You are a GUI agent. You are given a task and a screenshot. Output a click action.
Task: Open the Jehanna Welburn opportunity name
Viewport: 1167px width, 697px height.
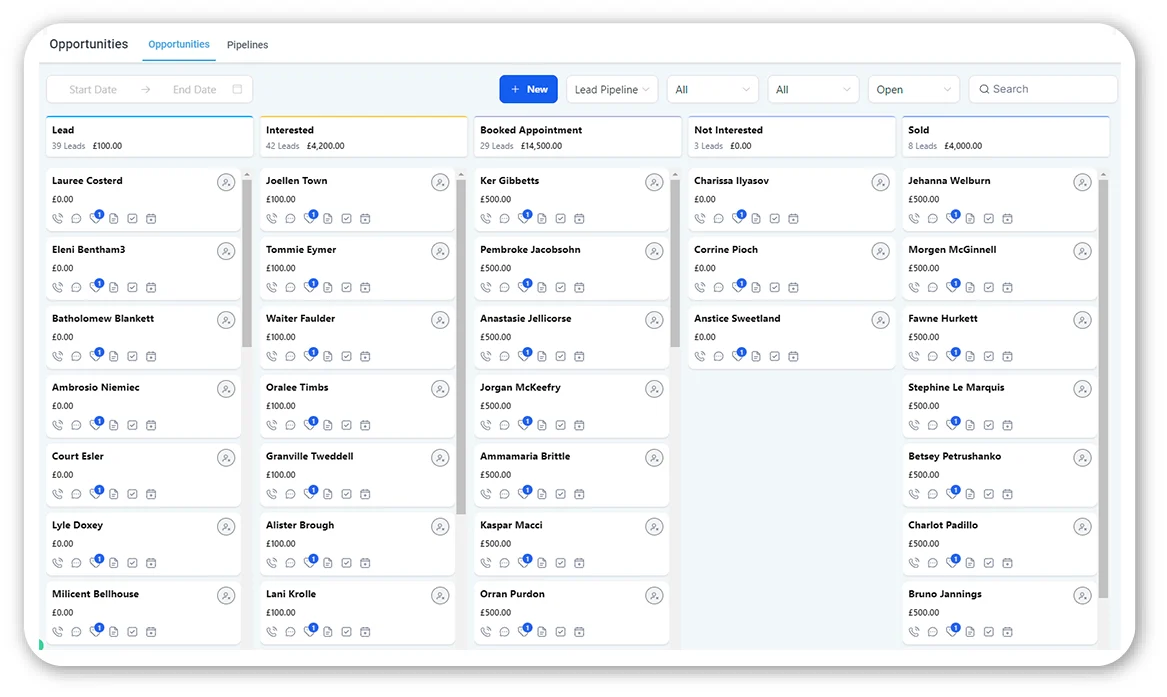[949, 181]
